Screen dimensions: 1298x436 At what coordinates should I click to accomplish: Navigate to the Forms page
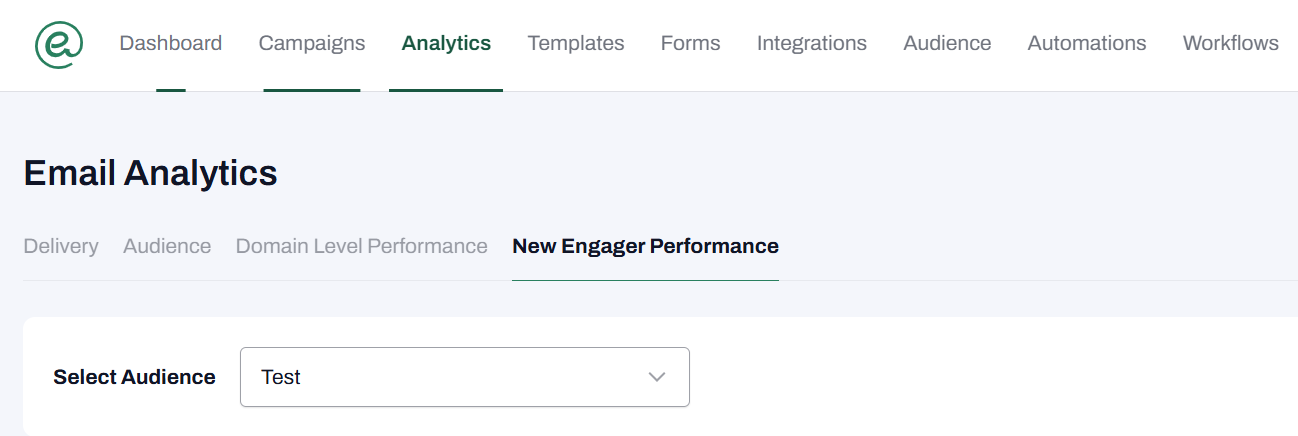(x=690, y=43)
